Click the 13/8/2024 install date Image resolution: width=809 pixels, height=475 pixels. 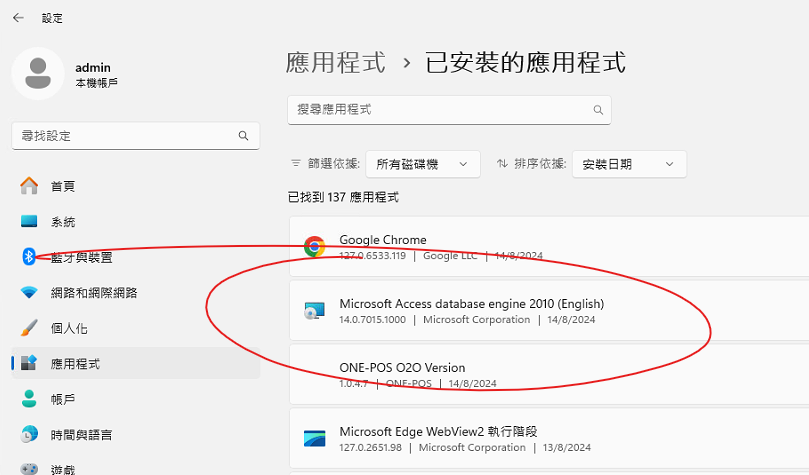coord(567,448)
